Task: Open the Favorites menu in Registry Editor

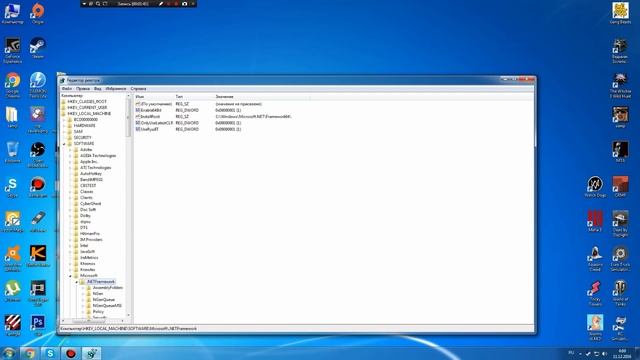Action: coord(116,89)
